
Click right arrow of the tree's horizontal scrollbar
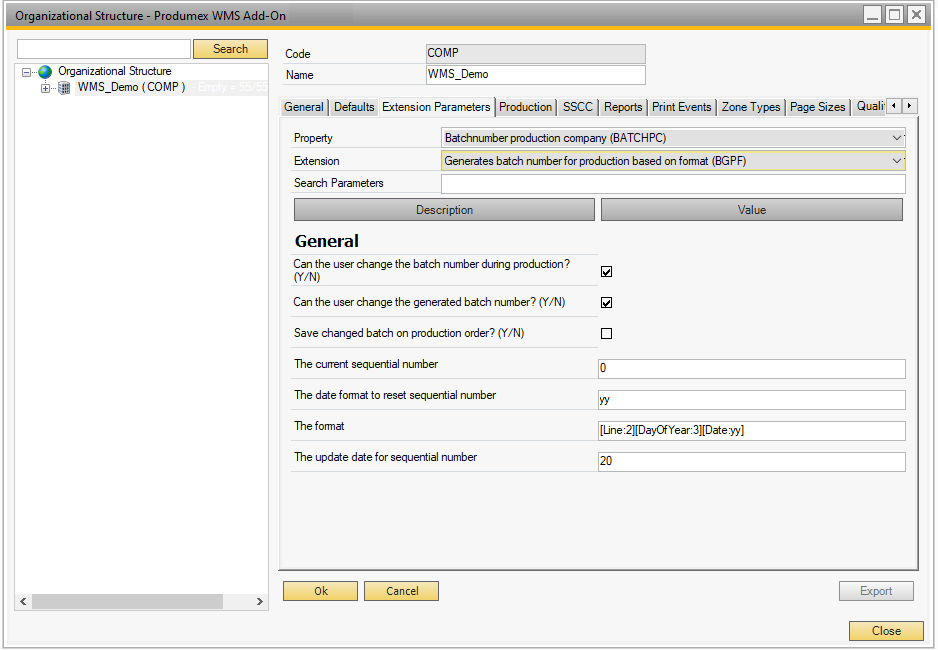(x=260, y=602)
